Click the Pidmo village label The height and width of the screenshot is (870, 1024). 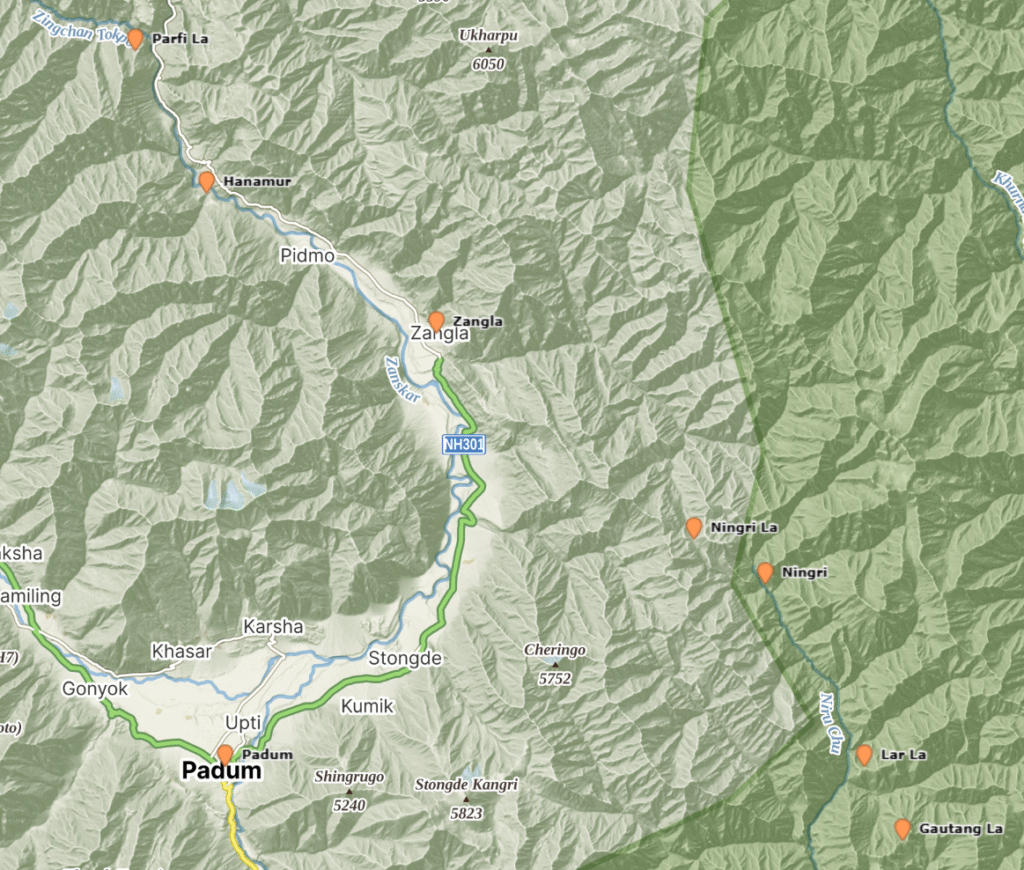tap(308, 255)
